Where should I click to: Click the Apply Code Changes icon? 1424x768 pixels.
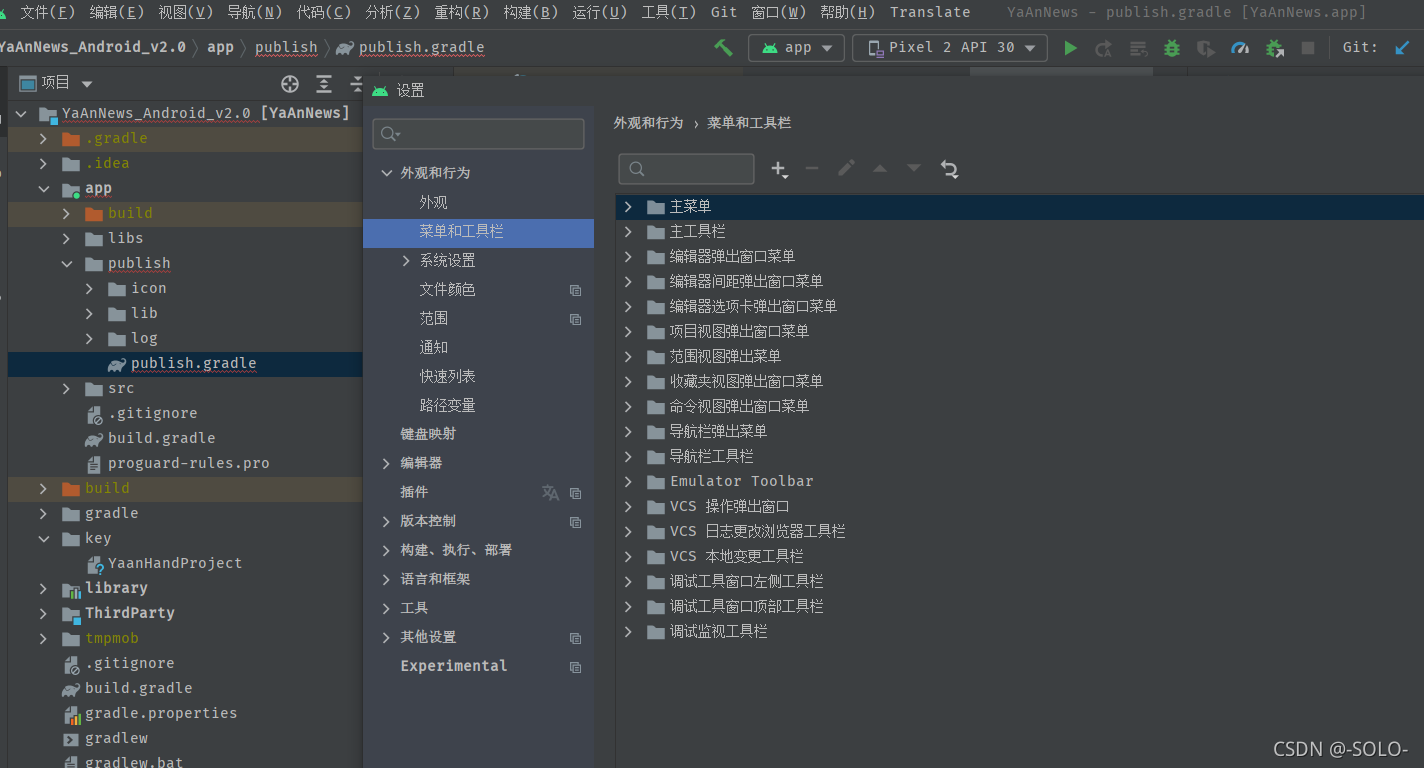click(1138, 48)
